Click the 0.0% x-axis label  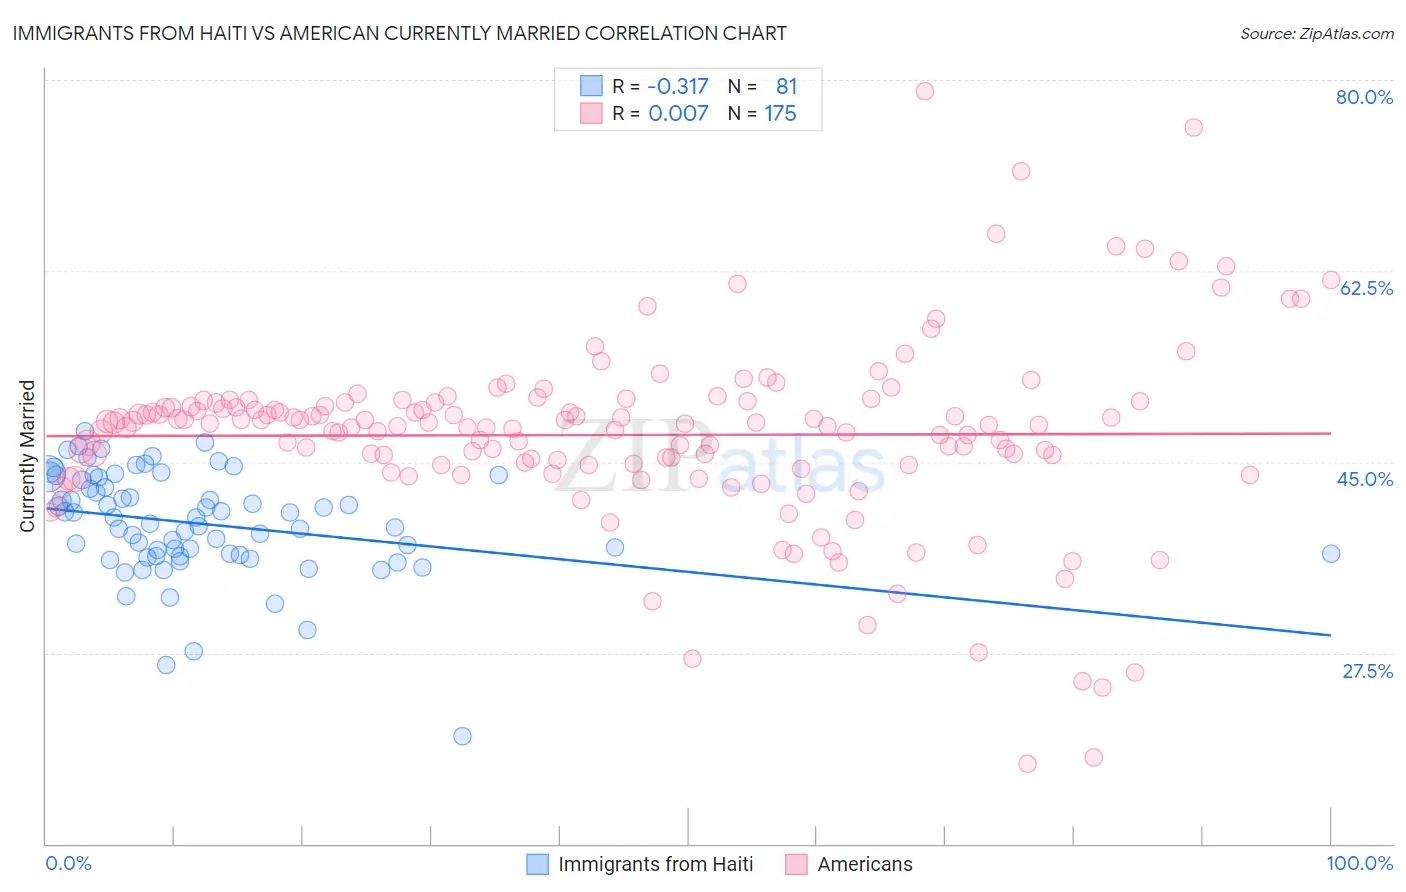click(68, 863)
